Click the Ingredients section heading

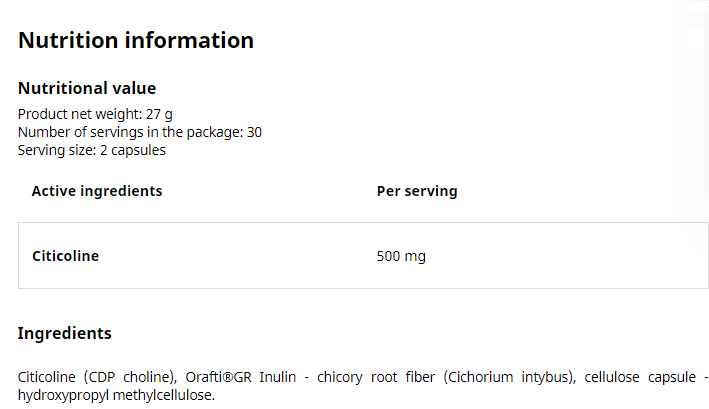(x=65, y=333)
